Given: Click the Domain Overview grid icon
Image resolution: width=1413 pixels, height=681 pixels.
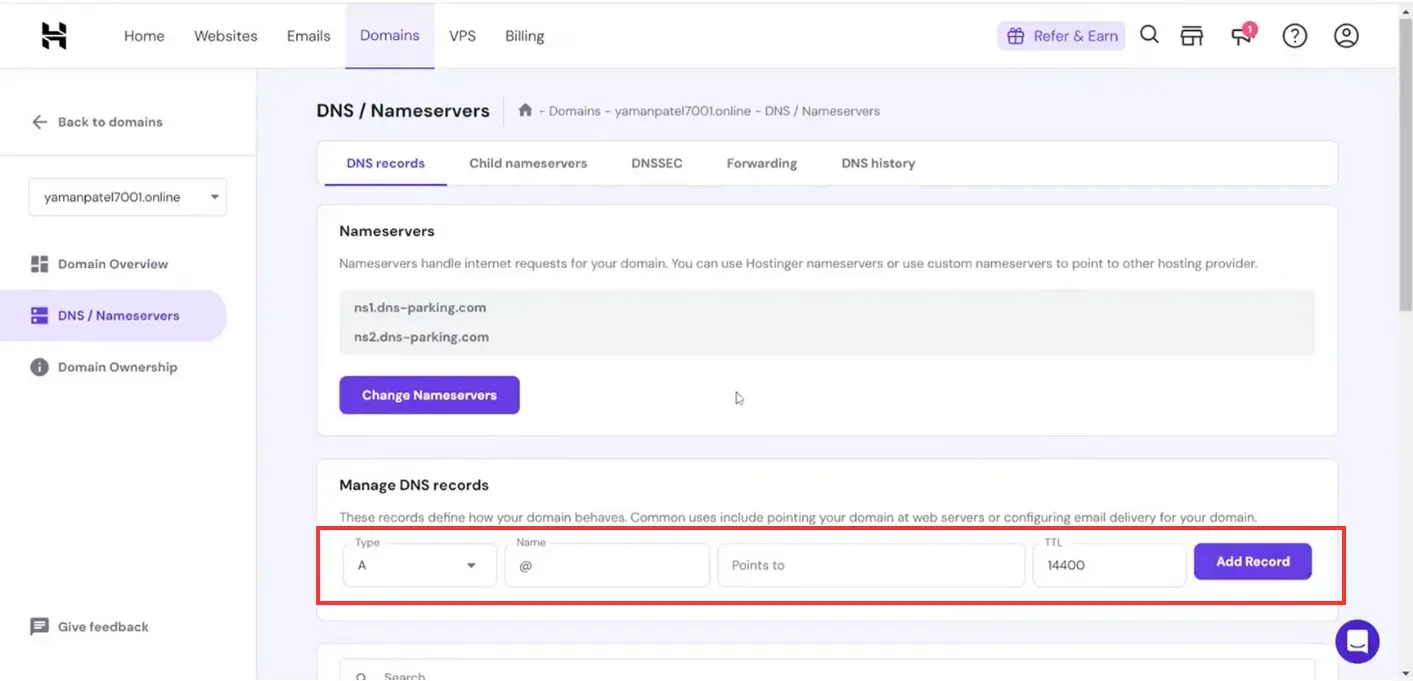Looking at the screenshot, I should [x=40, y=264].
